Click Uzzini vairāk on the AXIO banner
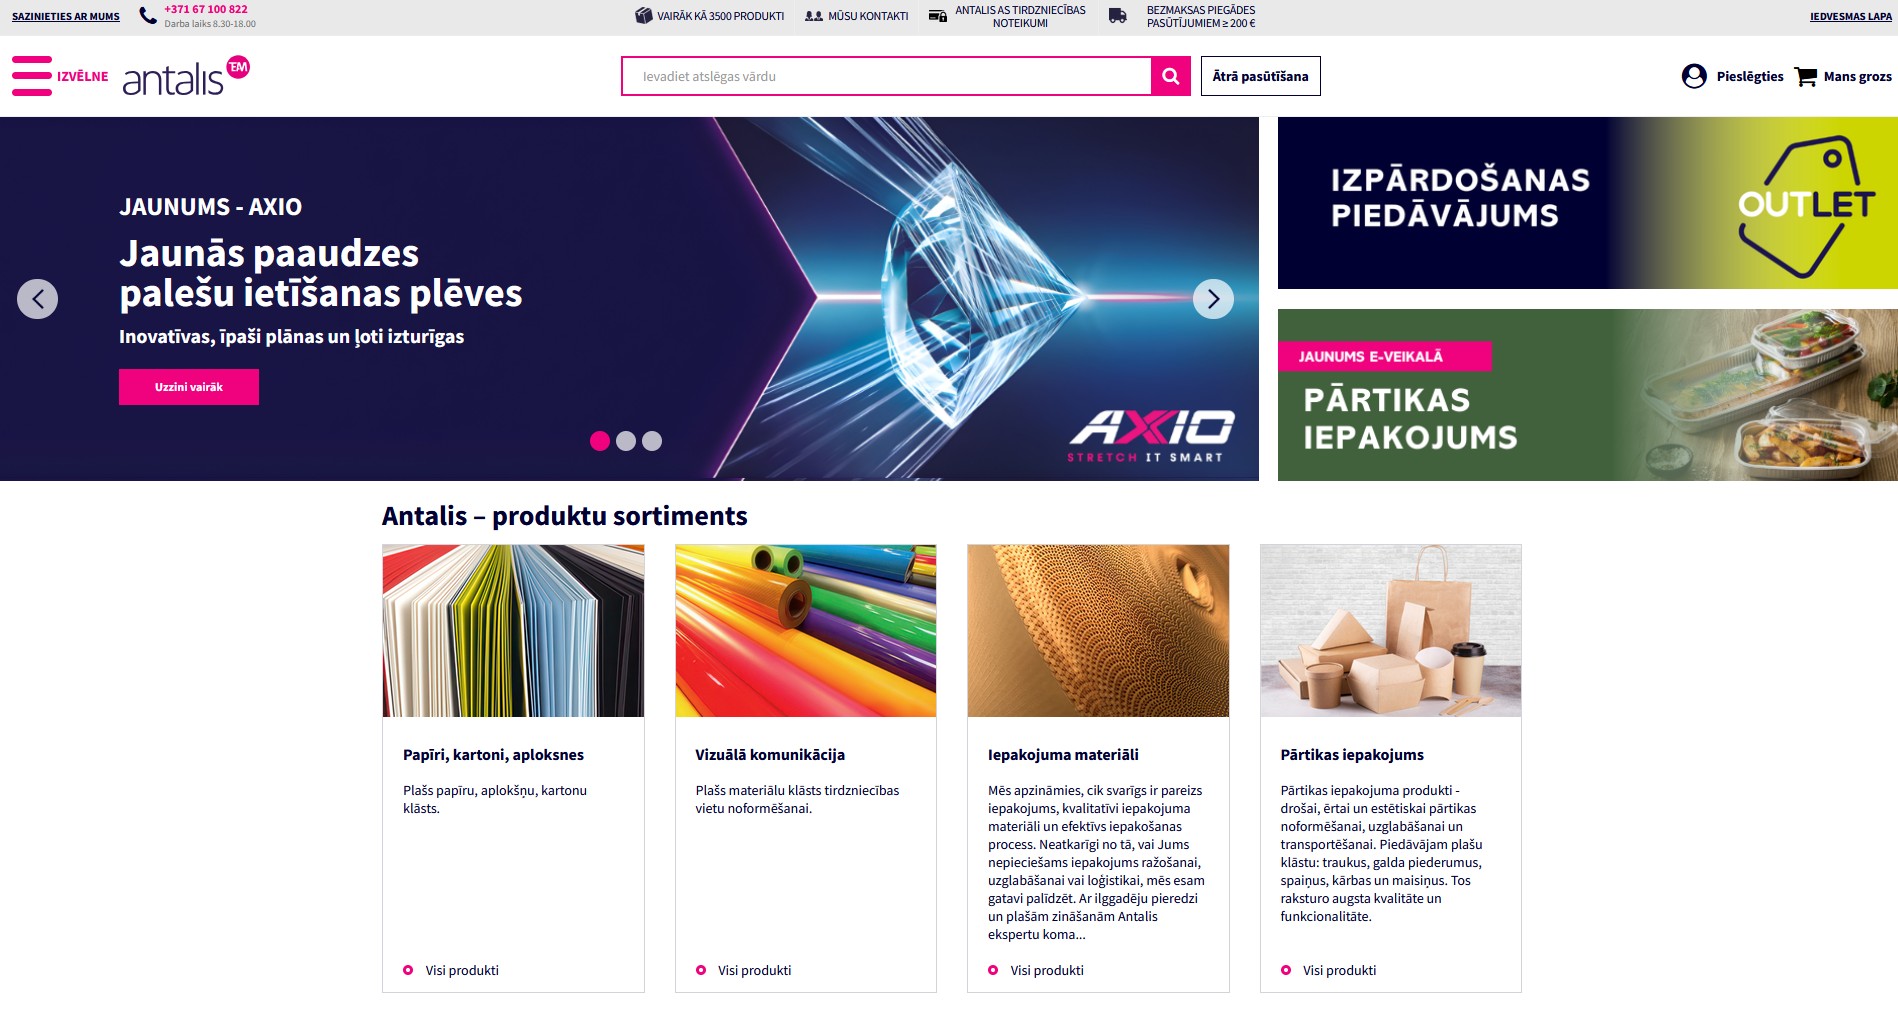 (189, 386)
